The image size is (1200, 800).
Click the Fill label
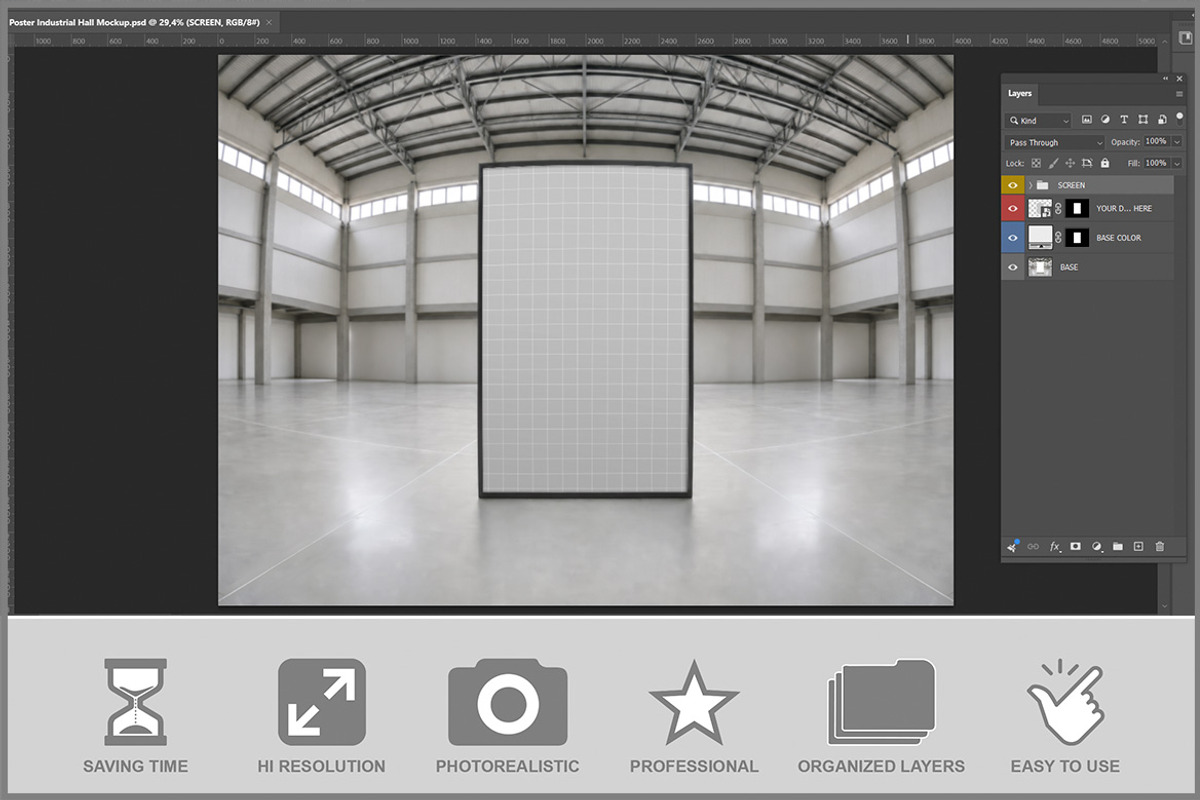(1133, 163)
